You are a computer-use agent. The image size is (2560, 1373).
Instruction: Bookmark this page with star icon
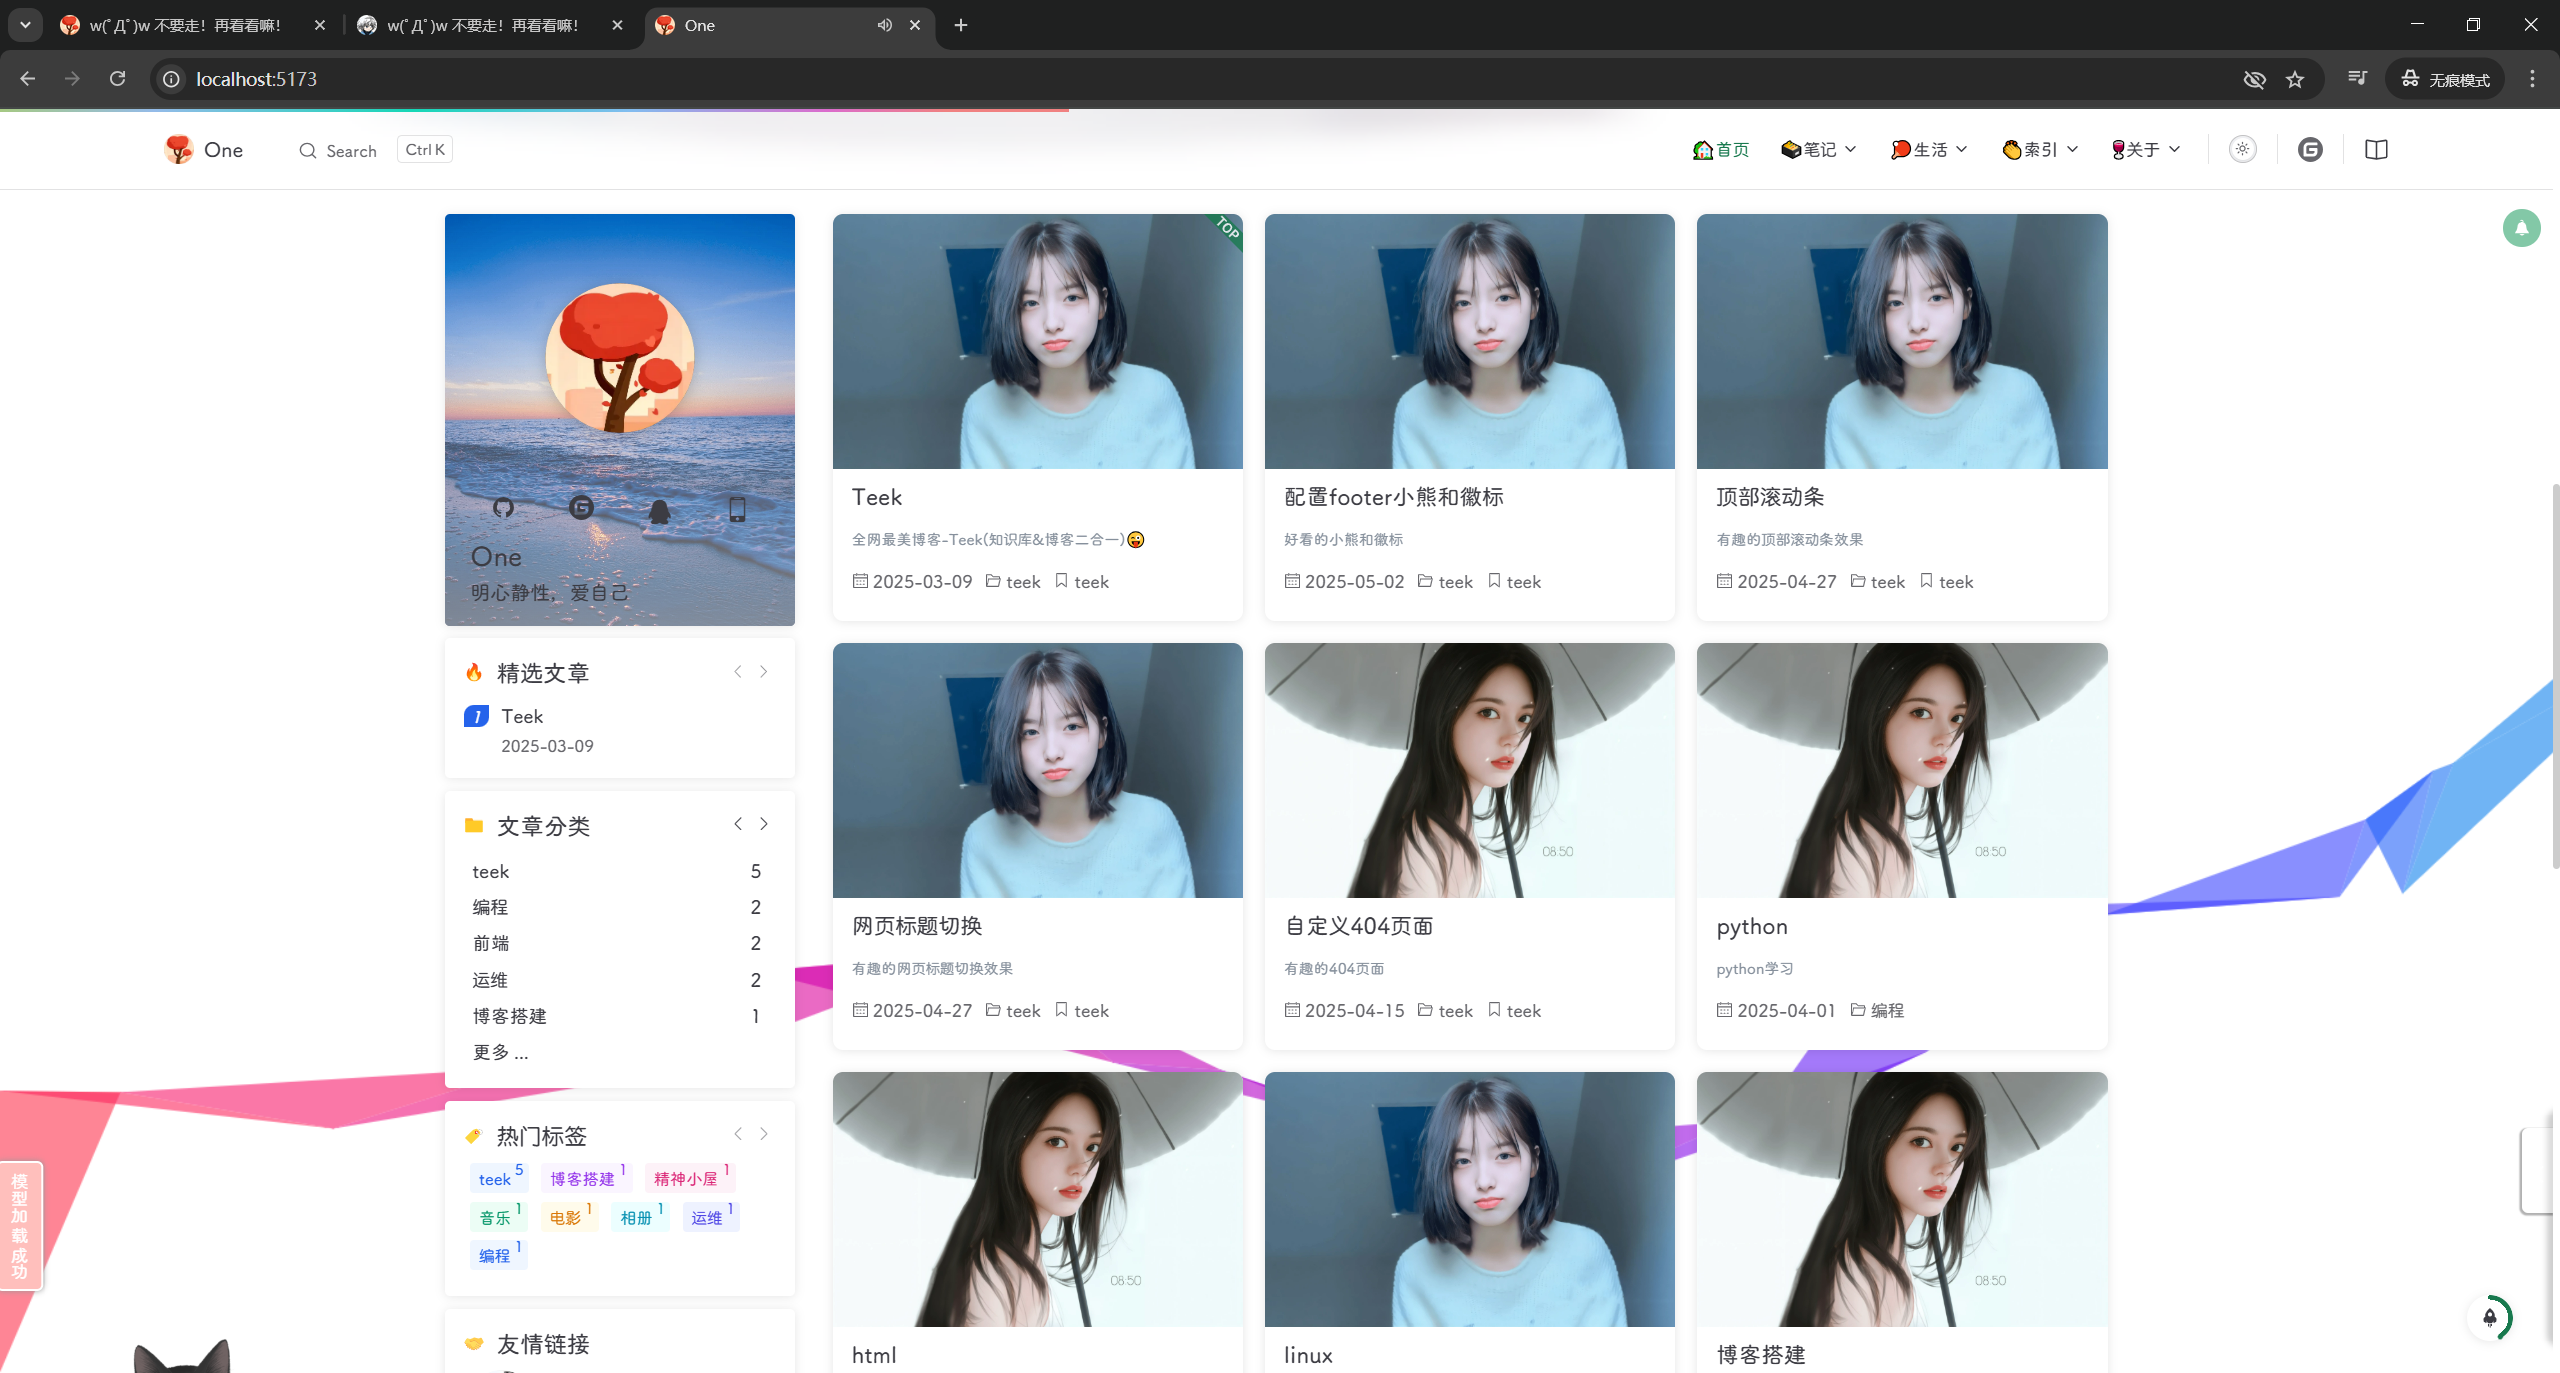pos(2295,79)
